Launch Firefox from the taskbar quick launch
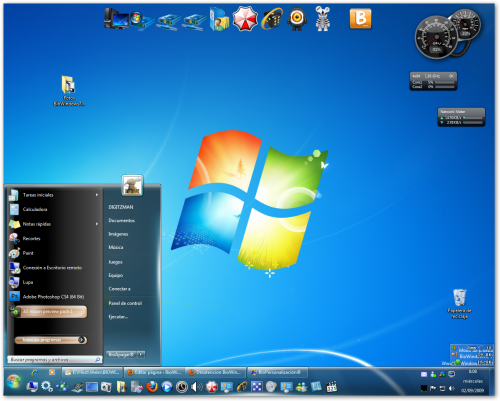Screen dimensions: 500x401 click(x=152, y=387)
